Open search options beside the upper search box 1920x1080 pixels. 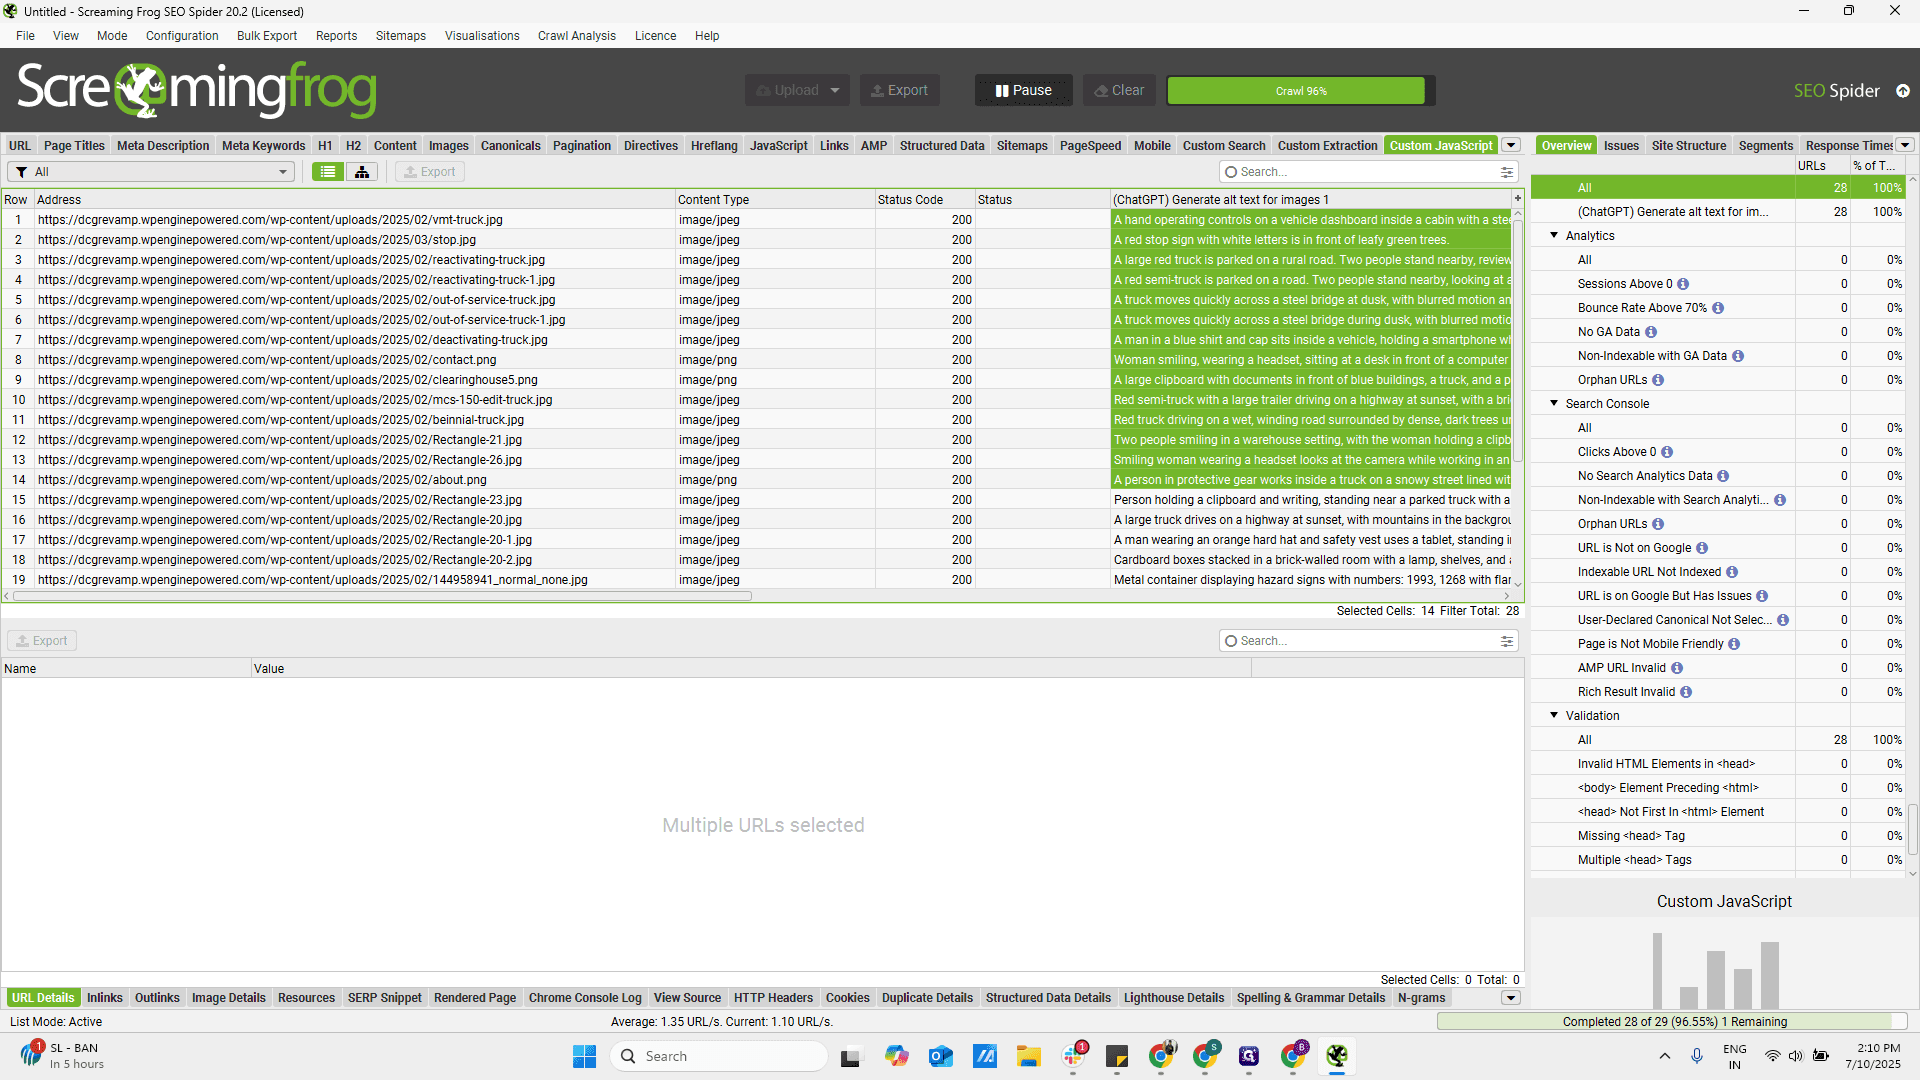click(1507, 172)
